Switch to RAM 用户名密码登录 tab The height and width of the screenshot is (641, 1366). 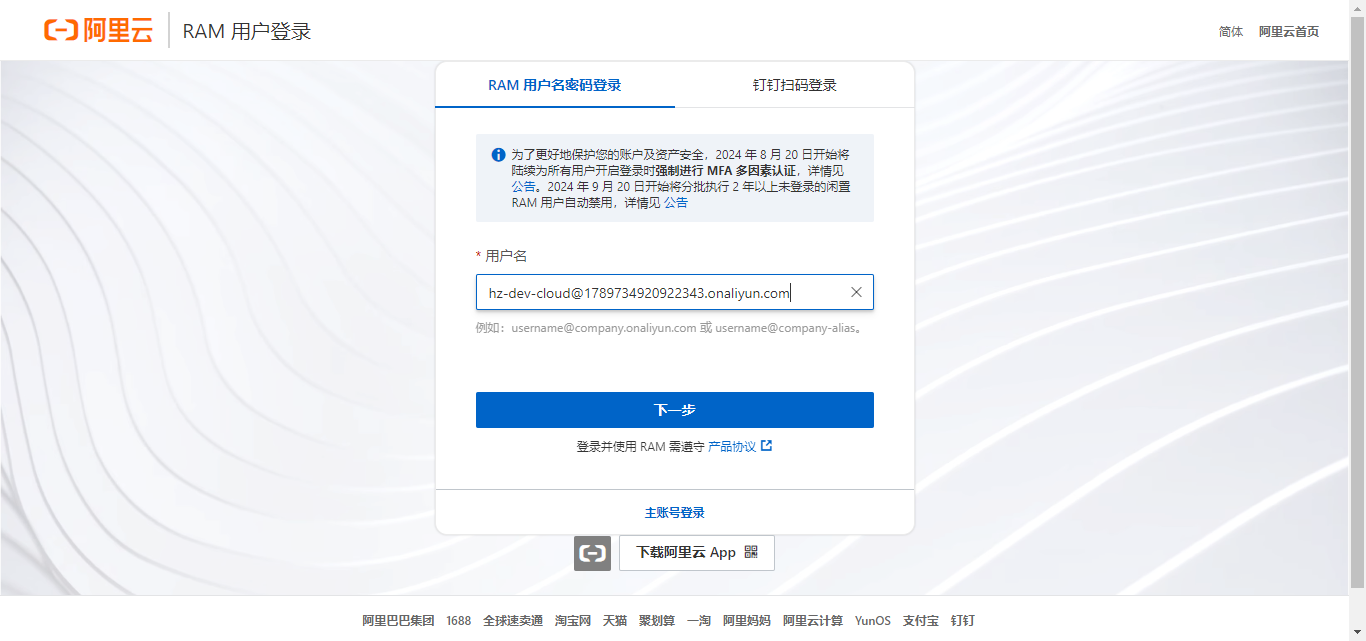tap(555, 85)
